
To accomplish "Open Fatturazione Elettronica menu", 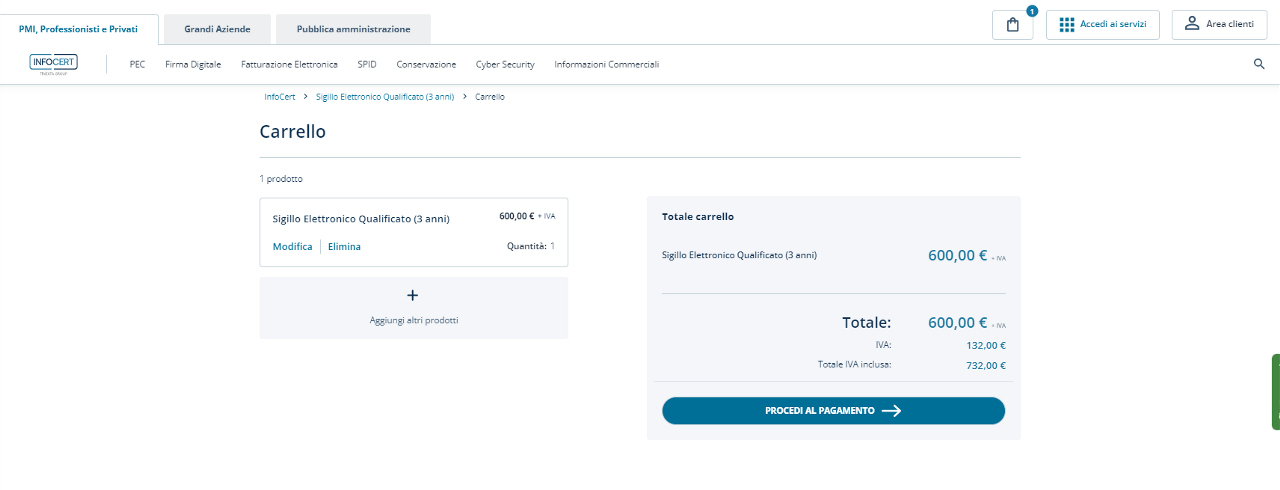I will (289, 64).
